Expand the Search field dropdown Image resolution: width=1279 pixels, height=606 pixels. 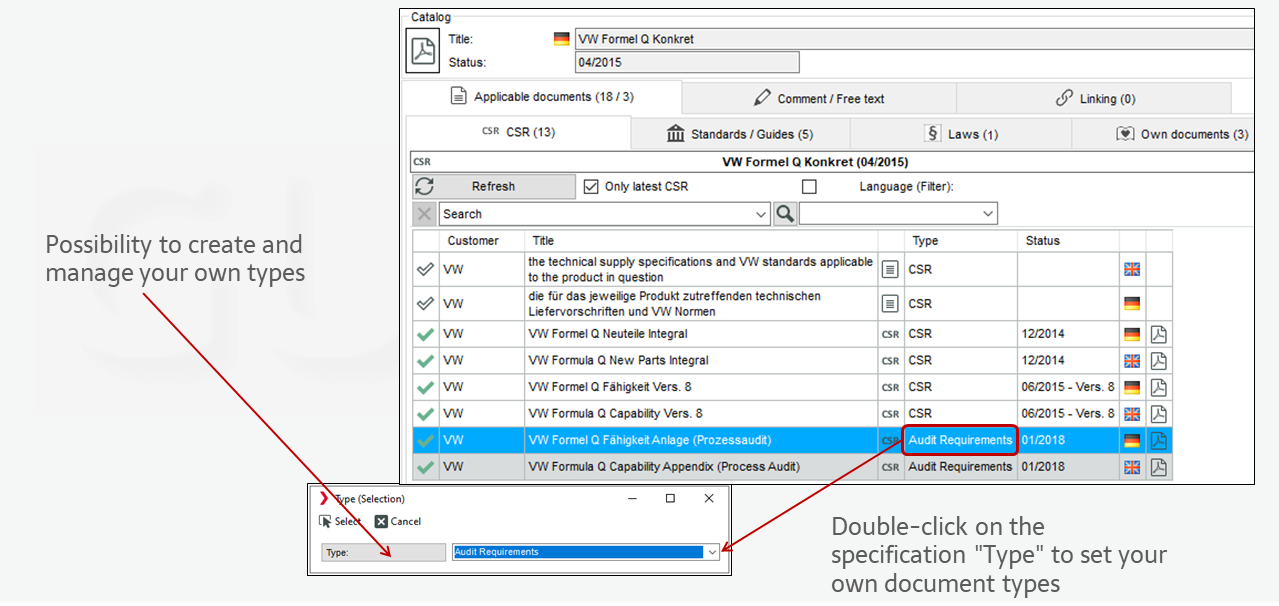[762, 214]
